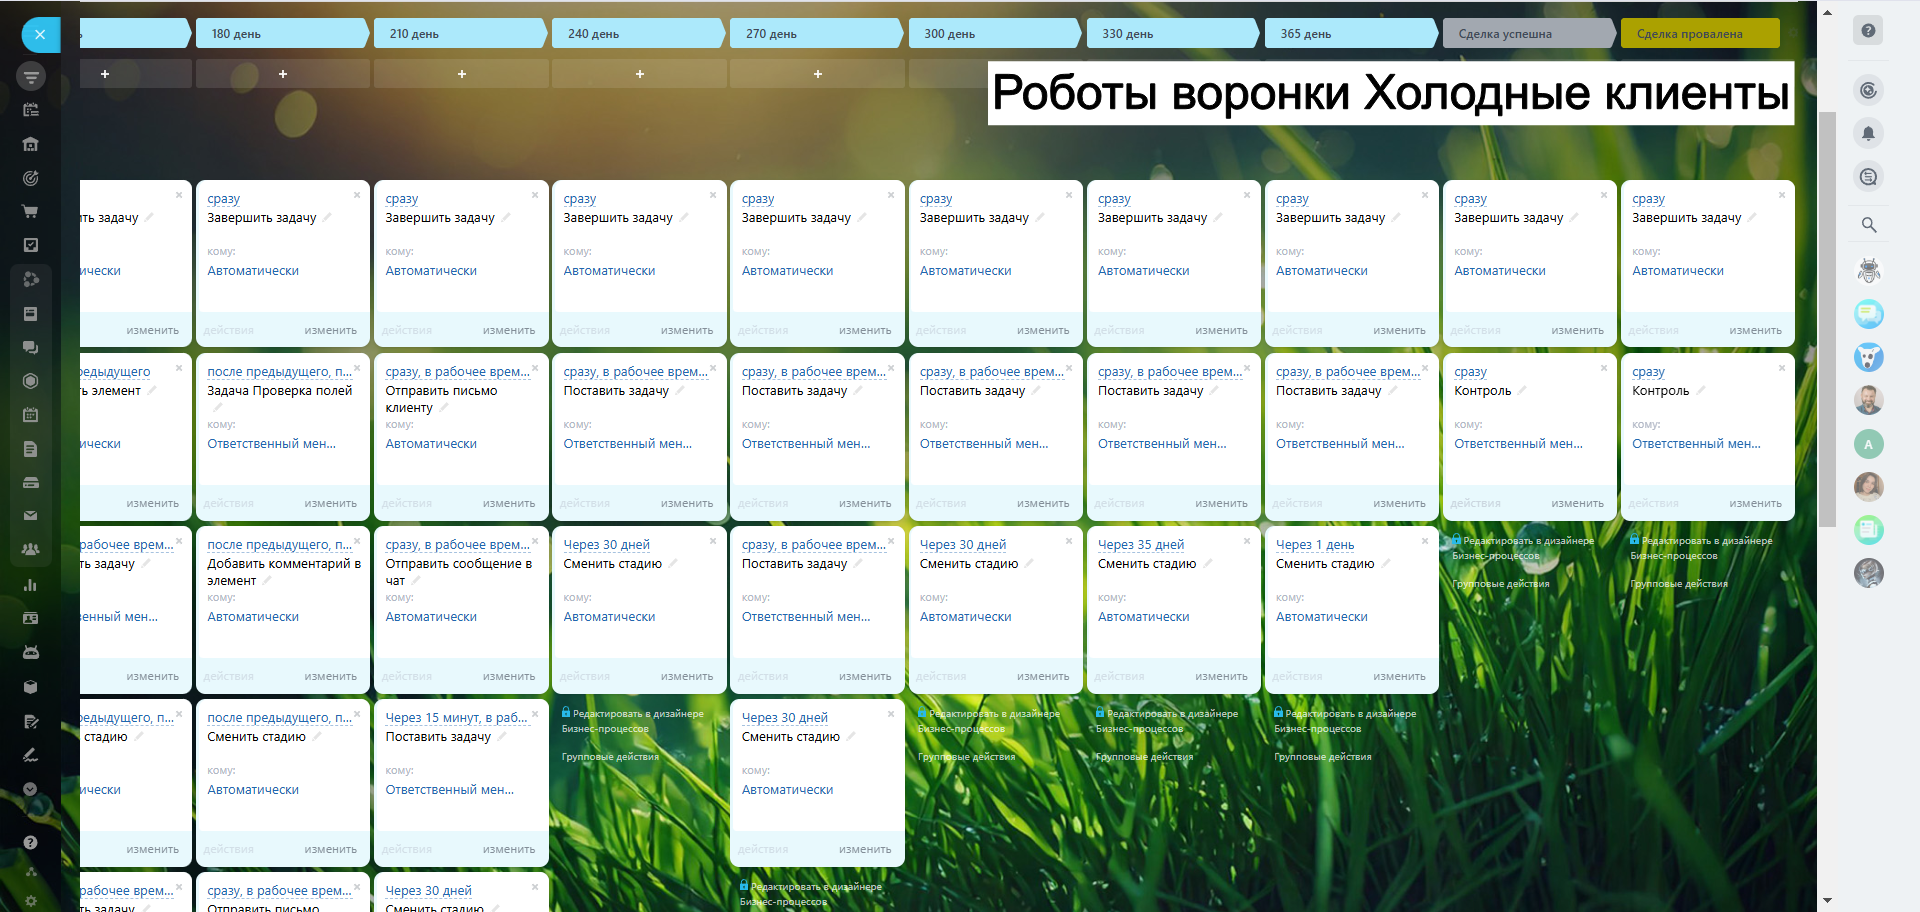Screen dimensions: 1920x912
Task: Edit name pencil beside Контроль in Сделка успешна
Action: pos(1522,391)
